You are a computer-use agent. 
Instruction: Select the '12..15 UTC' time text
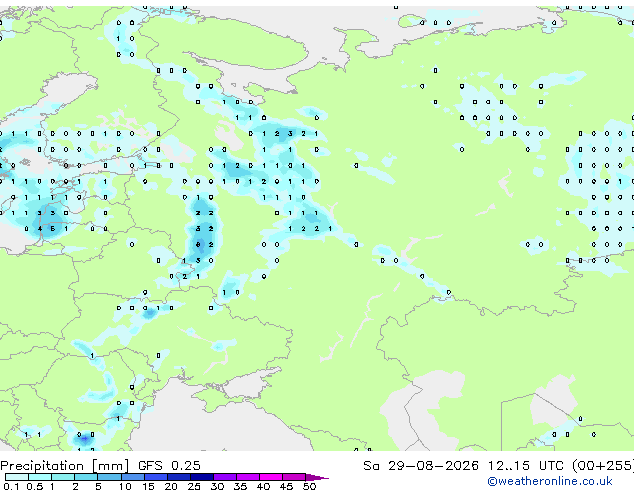pos(526,465)
